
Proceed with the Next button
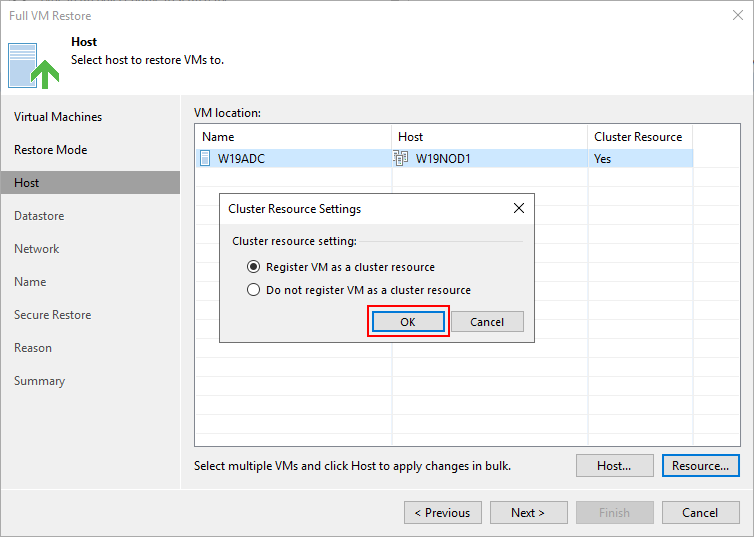(528, 512)
